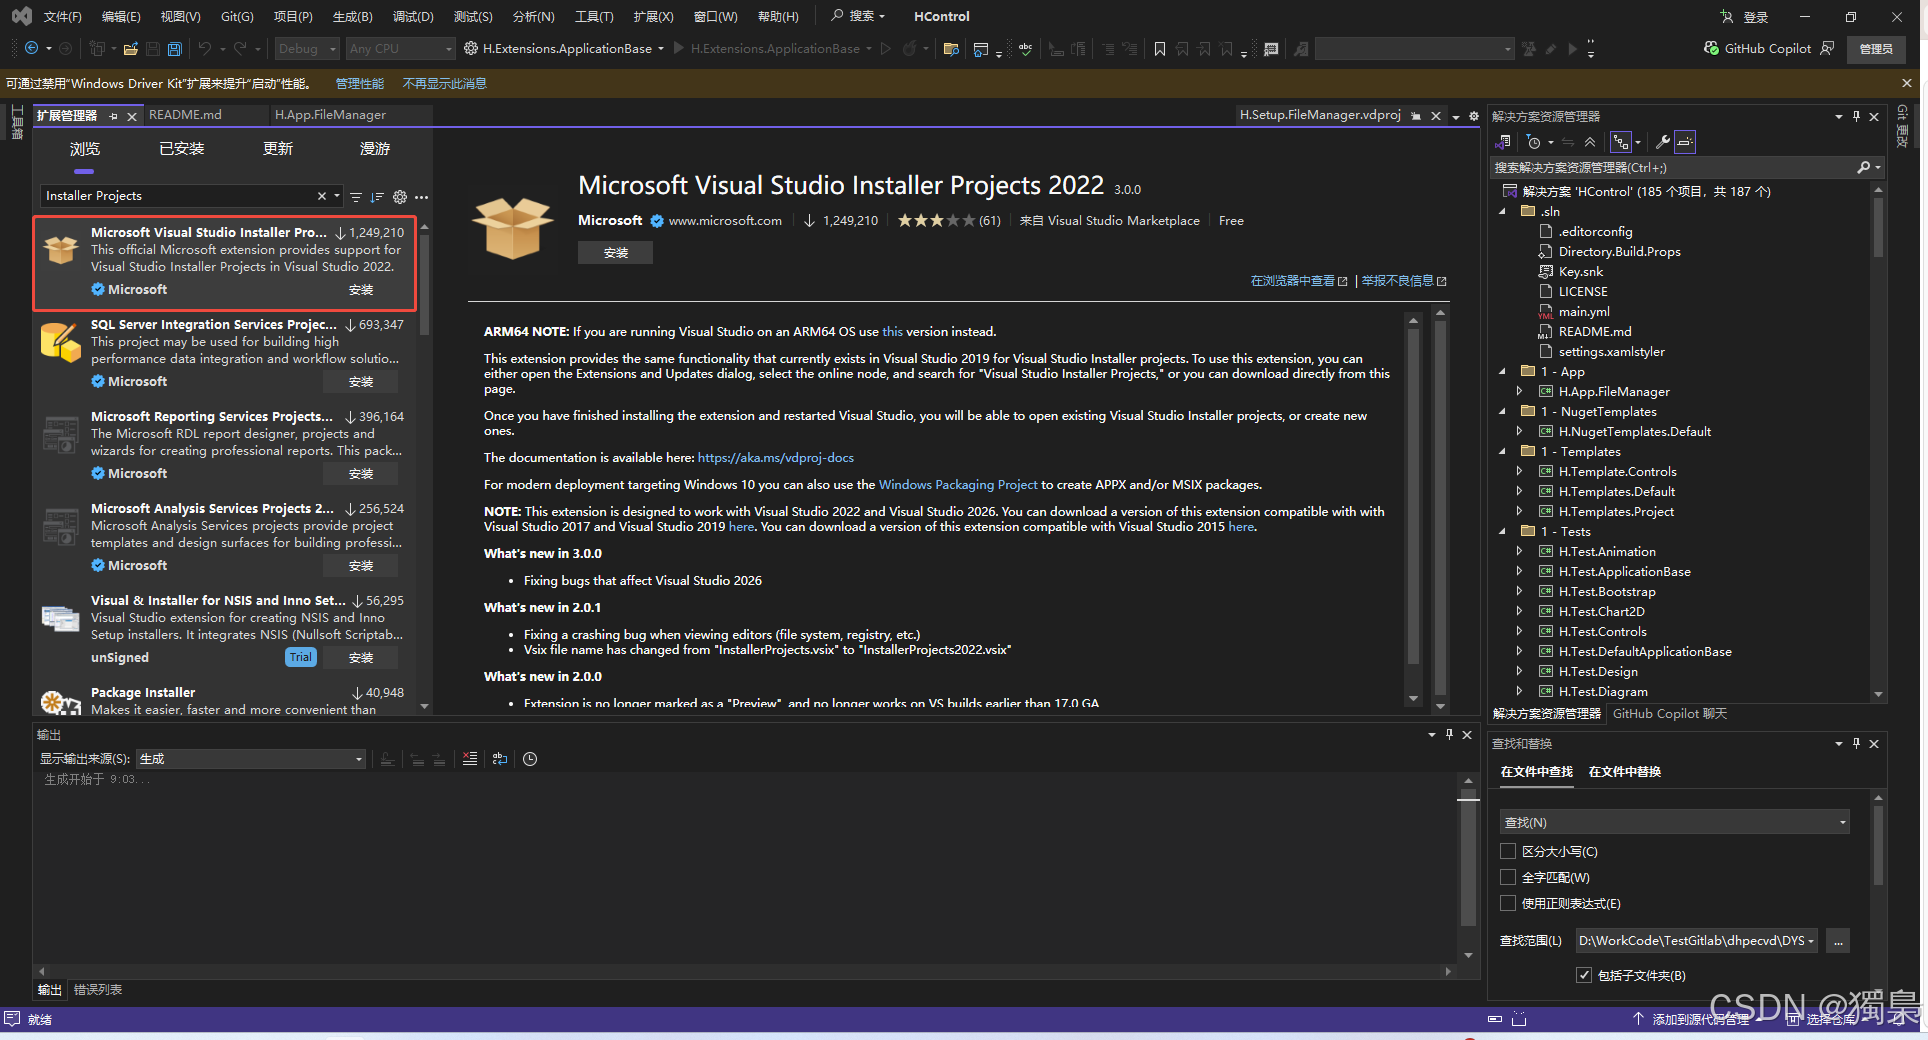
Task: Switch views icon in Solution Explorer toolbar
Action: coord(1503,142)
